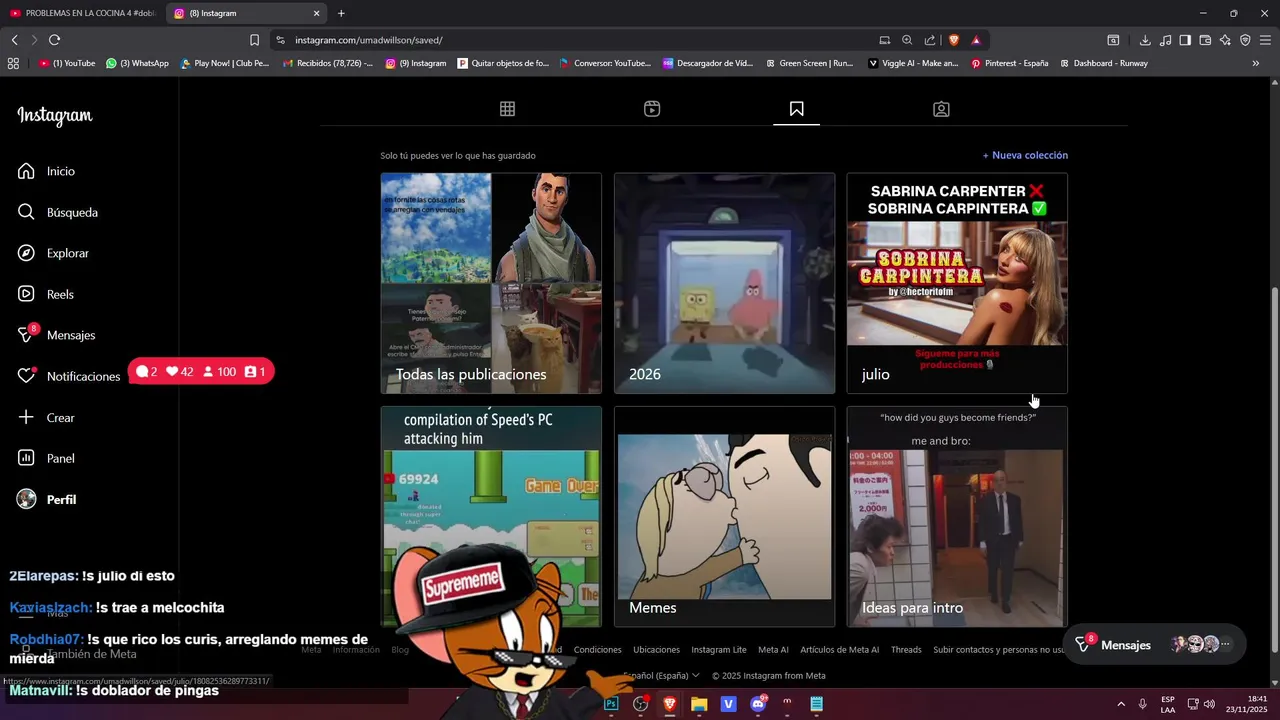
Task: Open OBS from the taskbar
Action: (x=640, y=704)
